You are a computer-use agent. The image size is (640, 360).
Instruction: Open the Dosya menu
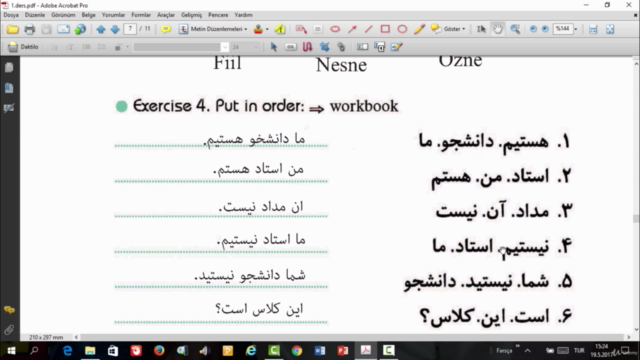tap(11, 15)
